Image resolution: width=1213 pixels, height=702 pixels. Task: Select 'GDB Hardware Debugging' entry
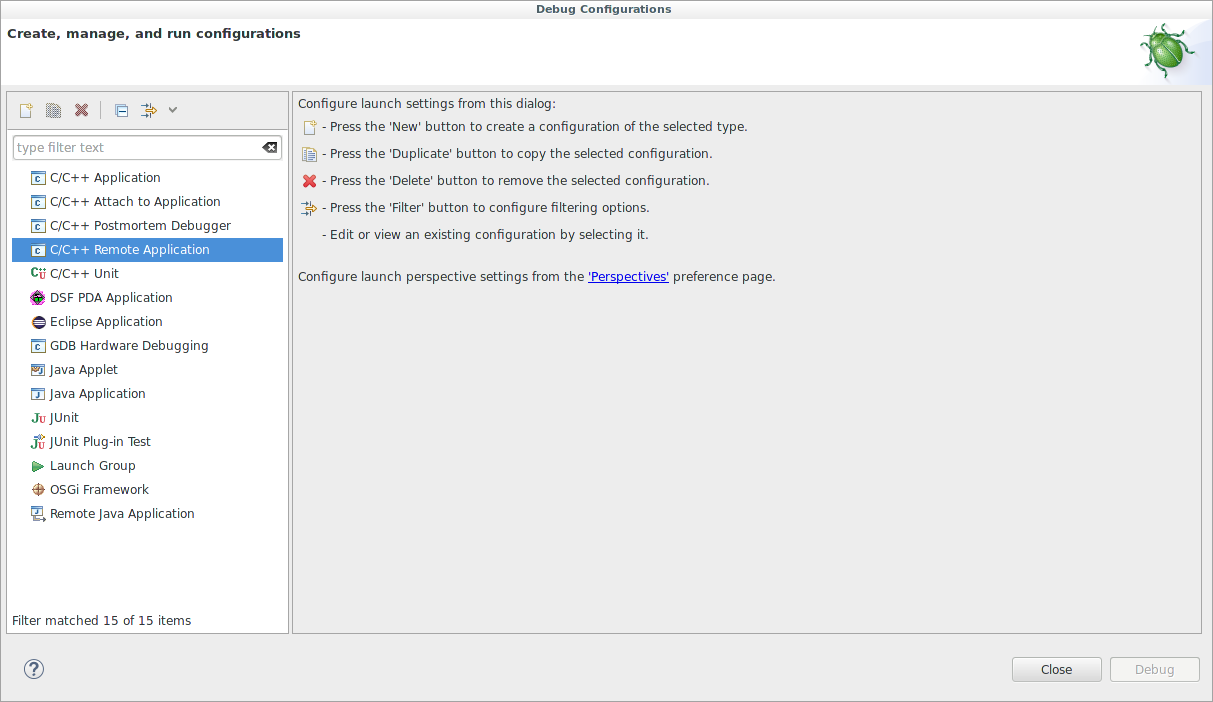pos(129,346)
